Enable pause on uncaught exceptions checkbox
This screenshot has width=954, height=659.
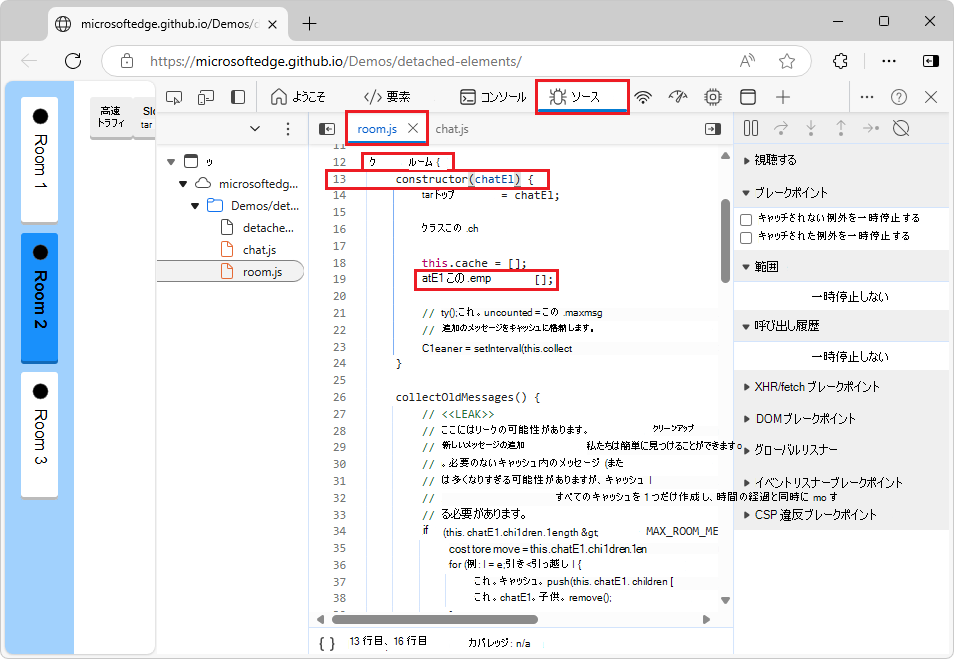pyautogui.click(x=746, y=219)
